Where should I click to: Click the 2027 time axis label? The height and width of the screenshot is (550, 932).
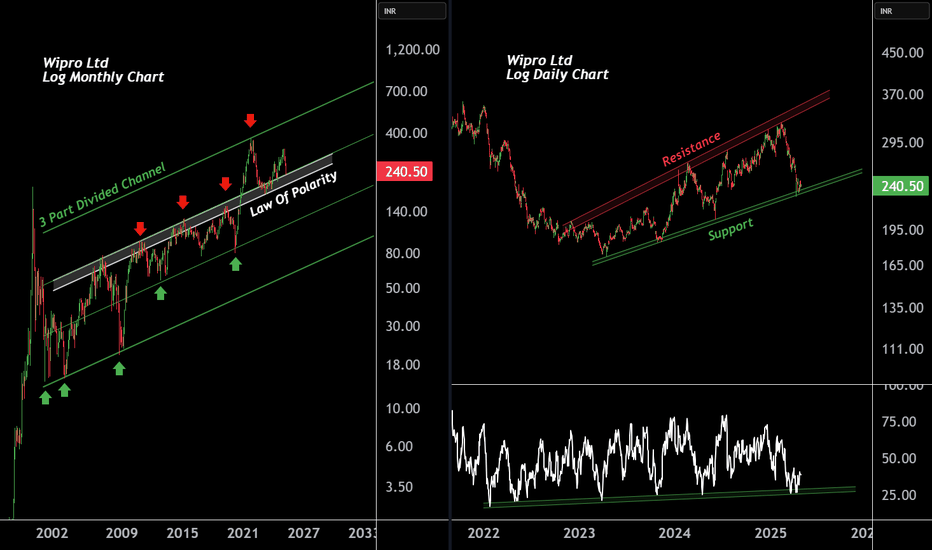(303, 533)
